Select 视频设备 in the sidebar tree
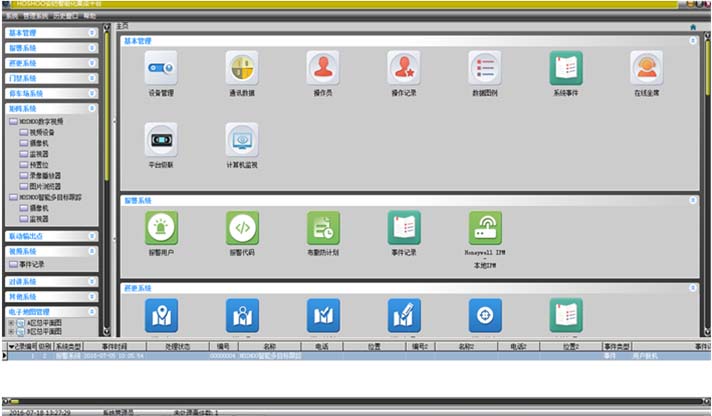712x416 pixels. (42, 131)
